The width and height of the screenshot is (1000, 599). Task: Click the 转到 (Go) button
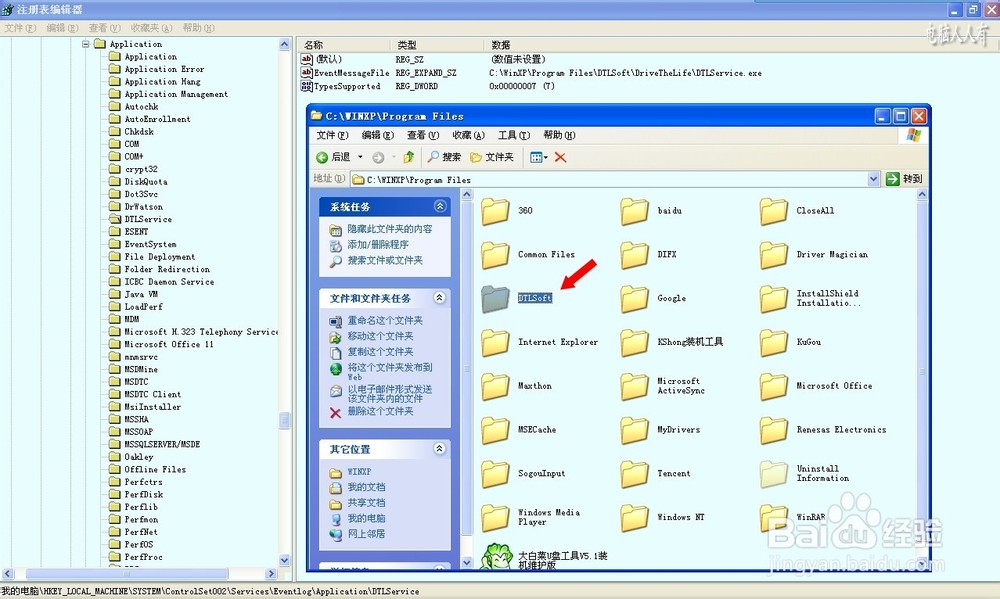tap(904, 179)
